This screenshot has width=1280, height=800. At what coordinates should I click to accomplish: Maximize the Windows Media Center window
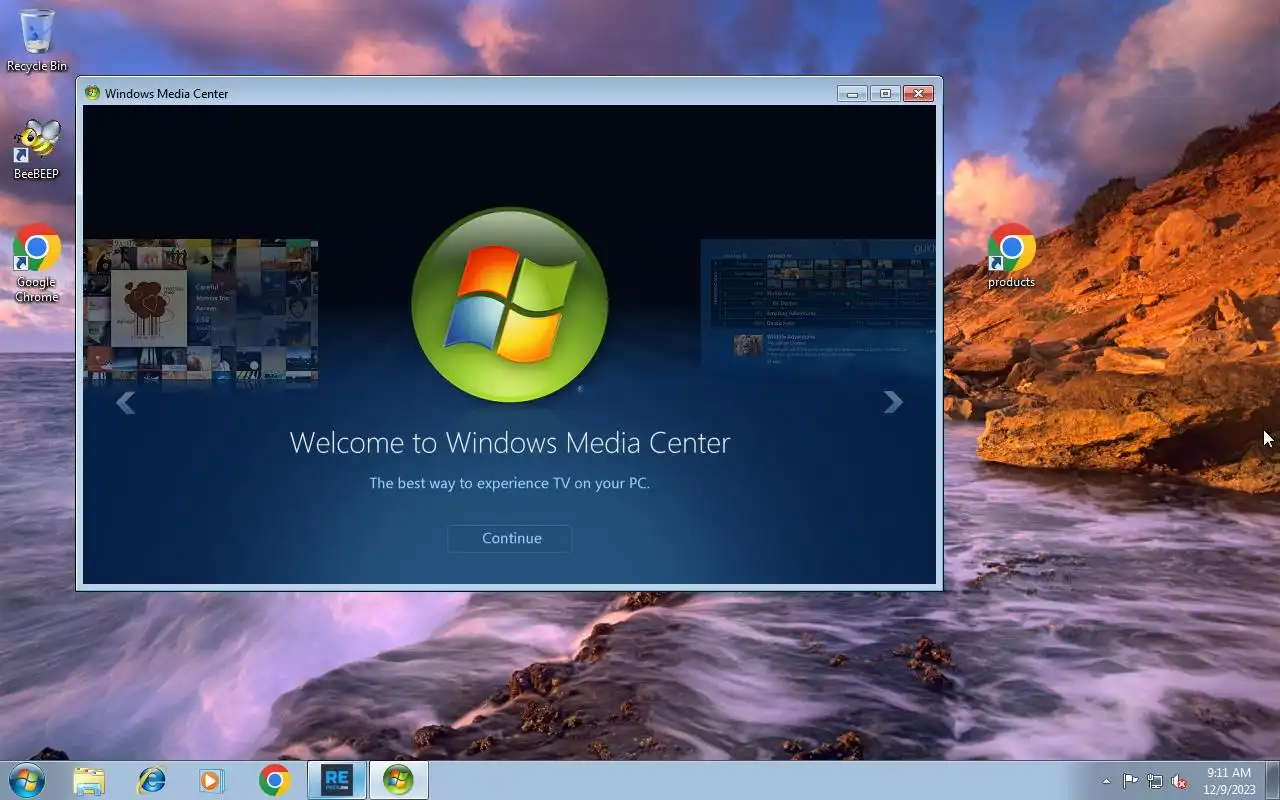(885, 94)
